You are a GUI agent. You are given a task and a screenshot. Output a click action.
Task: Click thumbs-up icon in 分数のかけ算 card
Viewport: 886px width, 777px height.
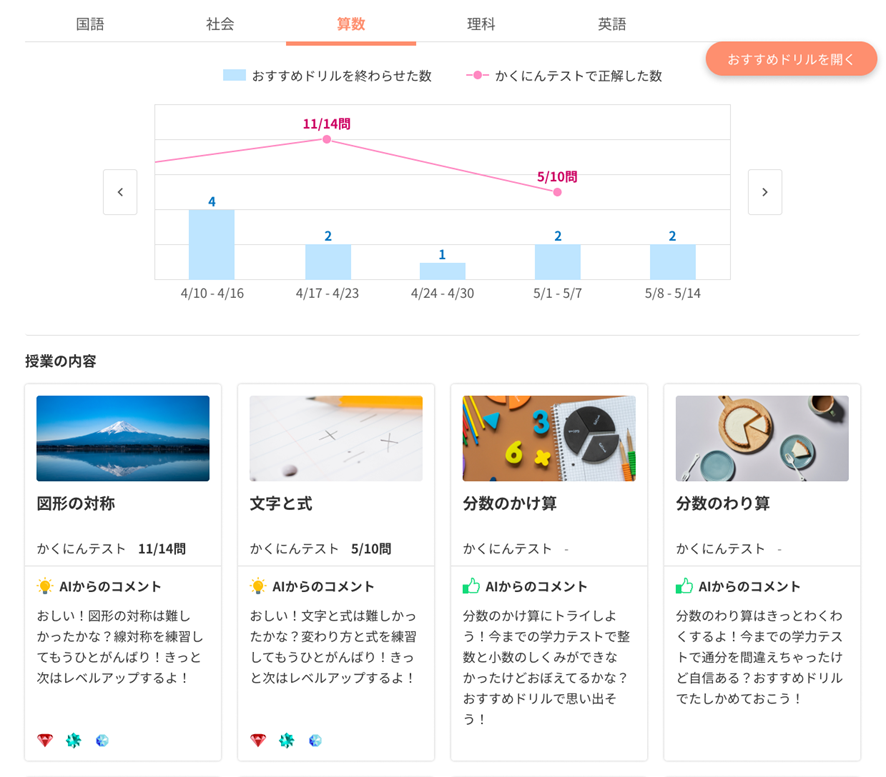pos(471,586)
